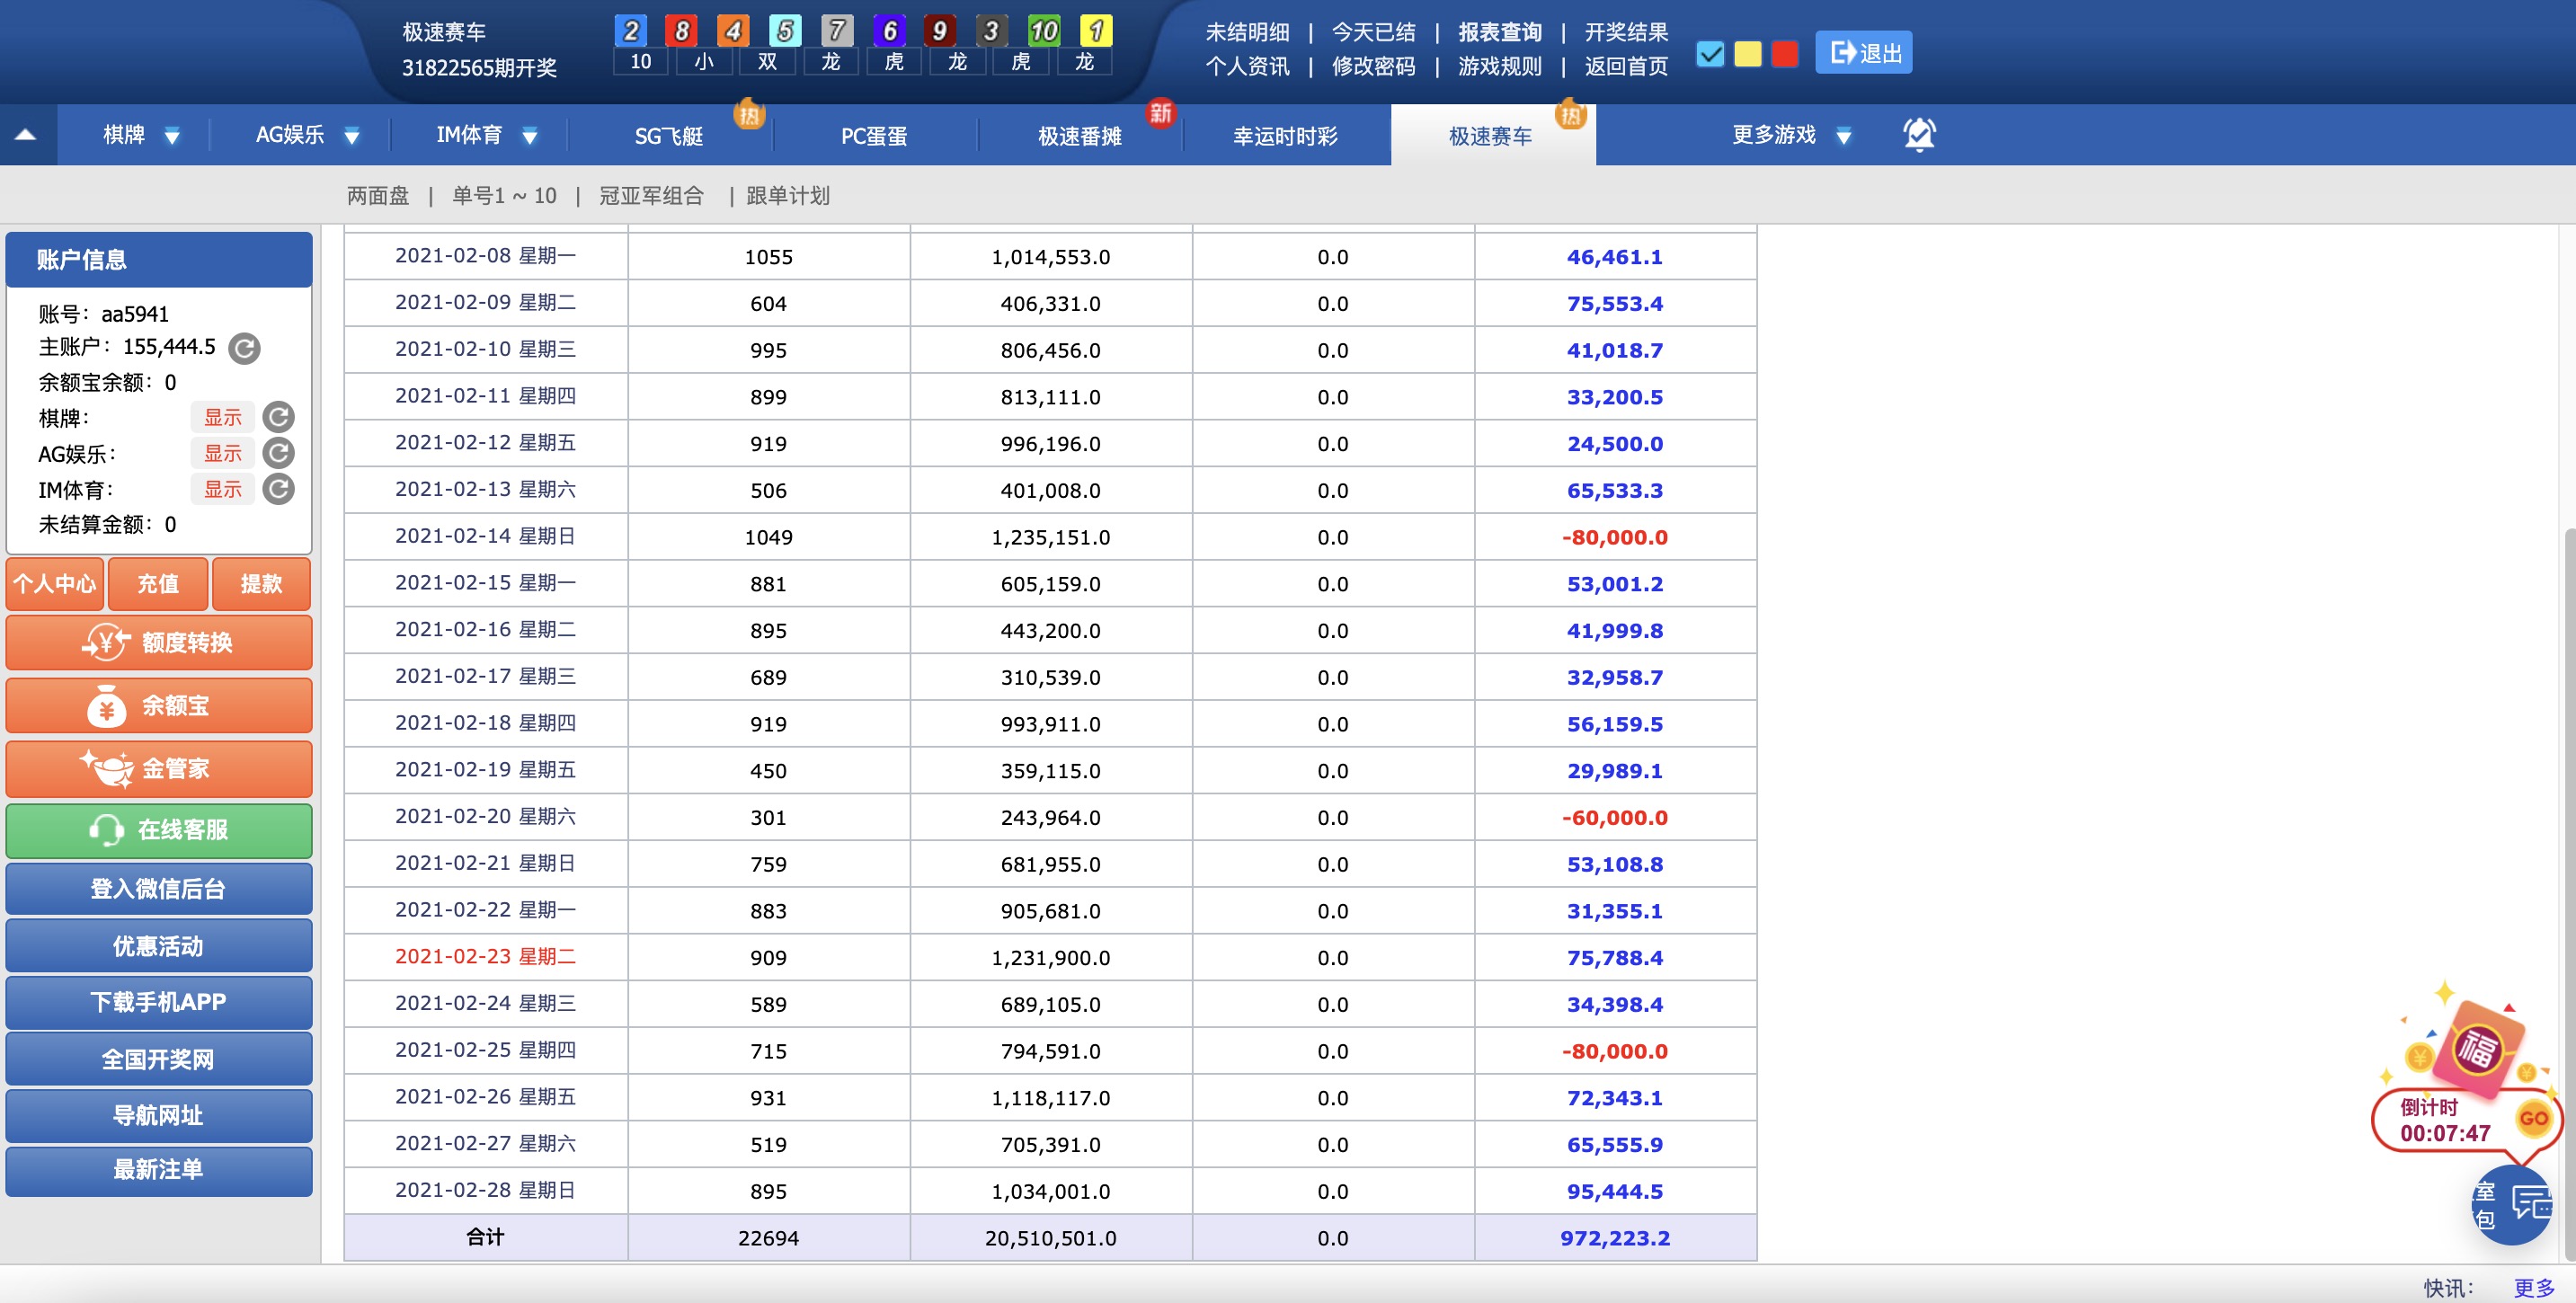Open 金管家
Viewport: 2576px width, 1303px height.
tap(159, 768)
